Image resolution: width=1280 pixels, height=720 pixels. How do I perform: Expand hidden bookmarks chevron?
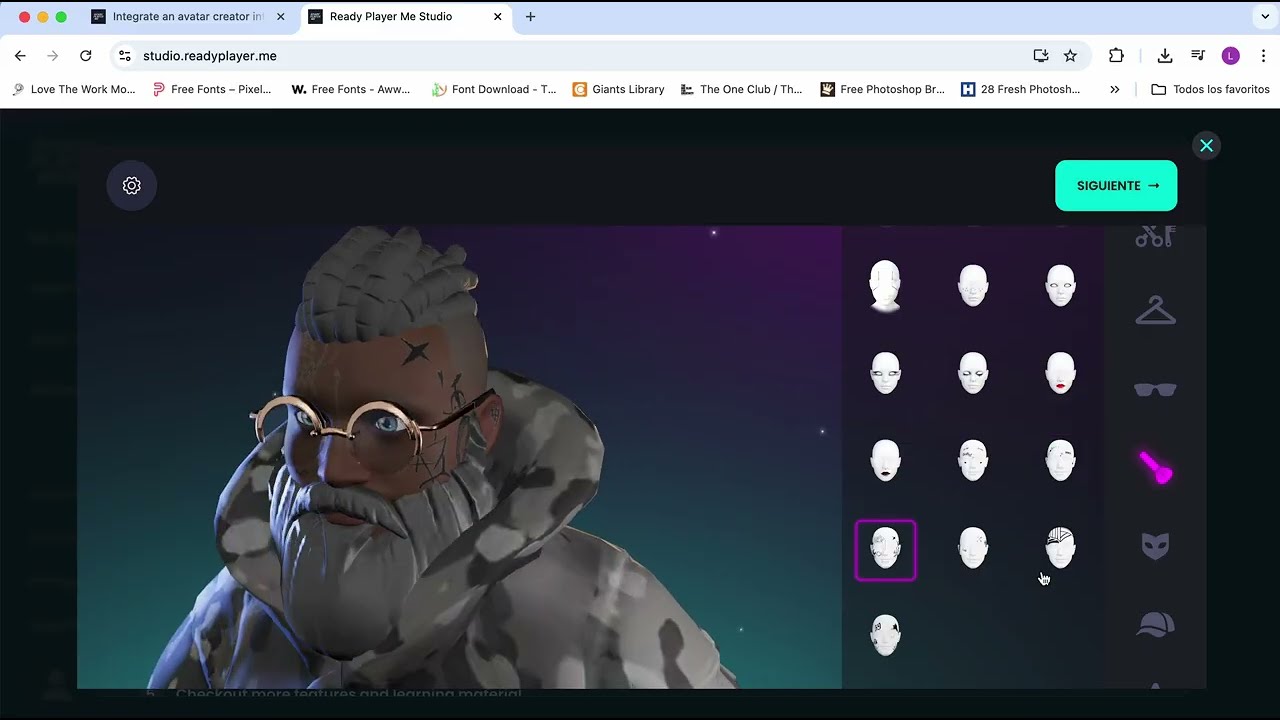coord(1114,89)
